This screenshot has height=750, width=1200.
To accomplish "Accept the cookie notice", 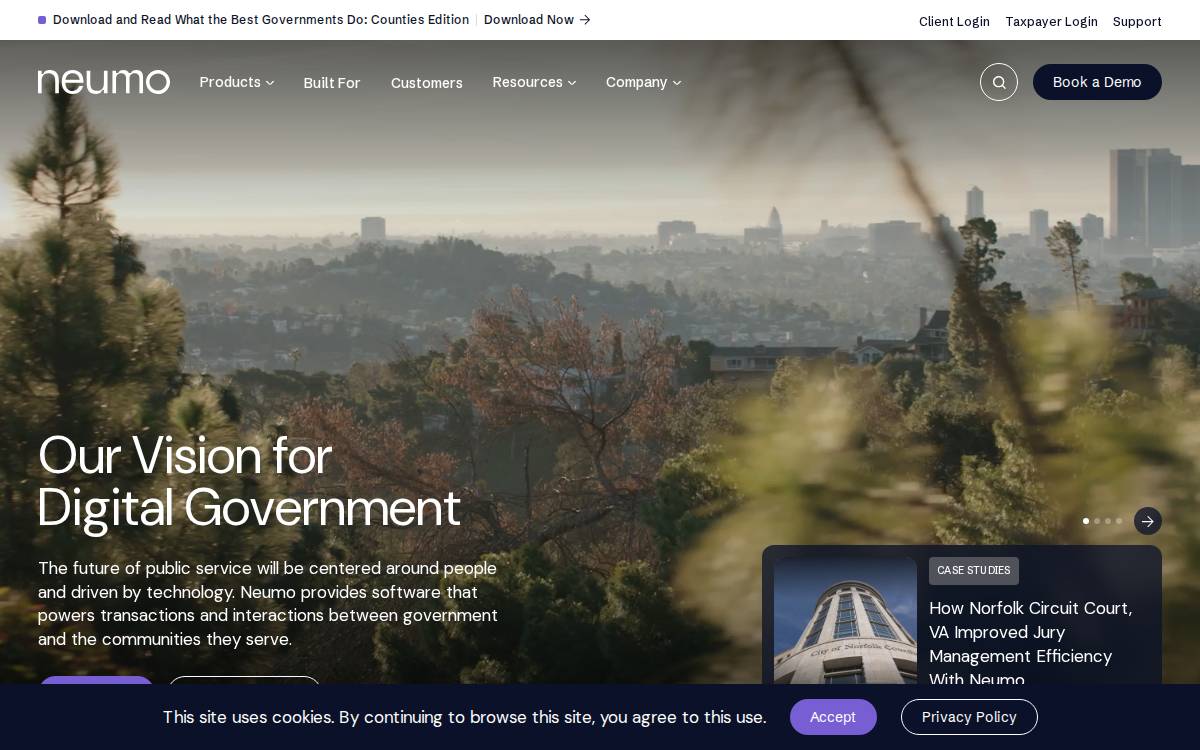I will click(833, 717).
